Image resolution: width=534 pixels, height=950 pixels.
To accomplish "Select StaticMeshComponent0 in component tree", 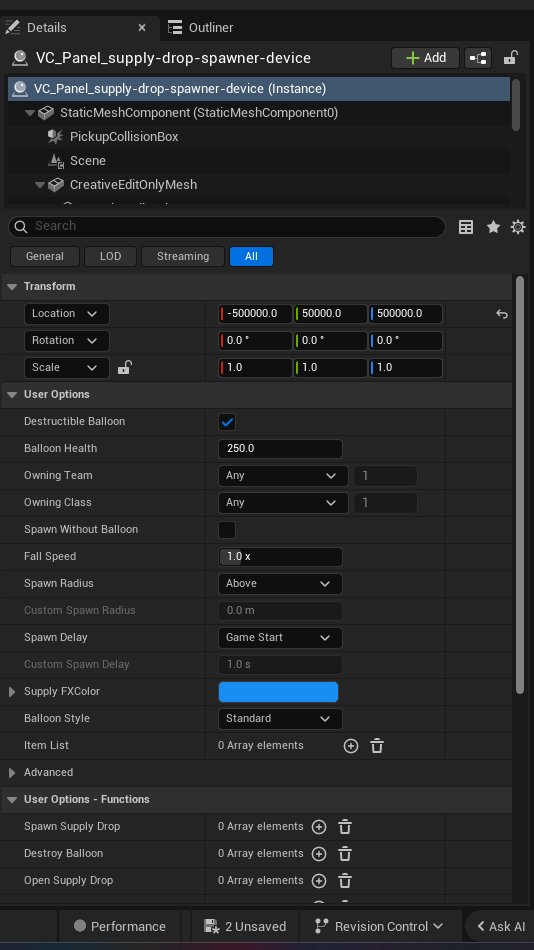I will [259, 113].
